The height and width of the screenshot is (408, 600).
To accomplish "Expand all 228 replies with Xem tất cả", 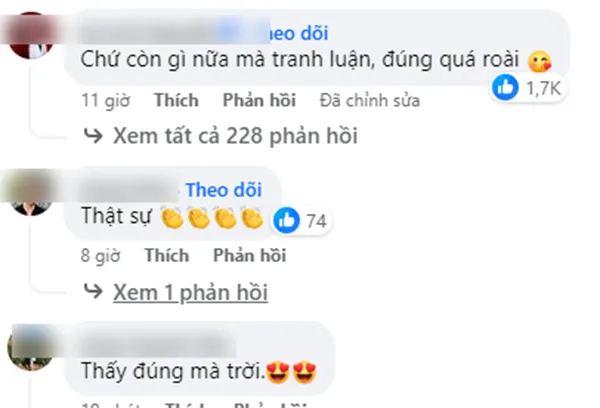I will tap(235, 136).
